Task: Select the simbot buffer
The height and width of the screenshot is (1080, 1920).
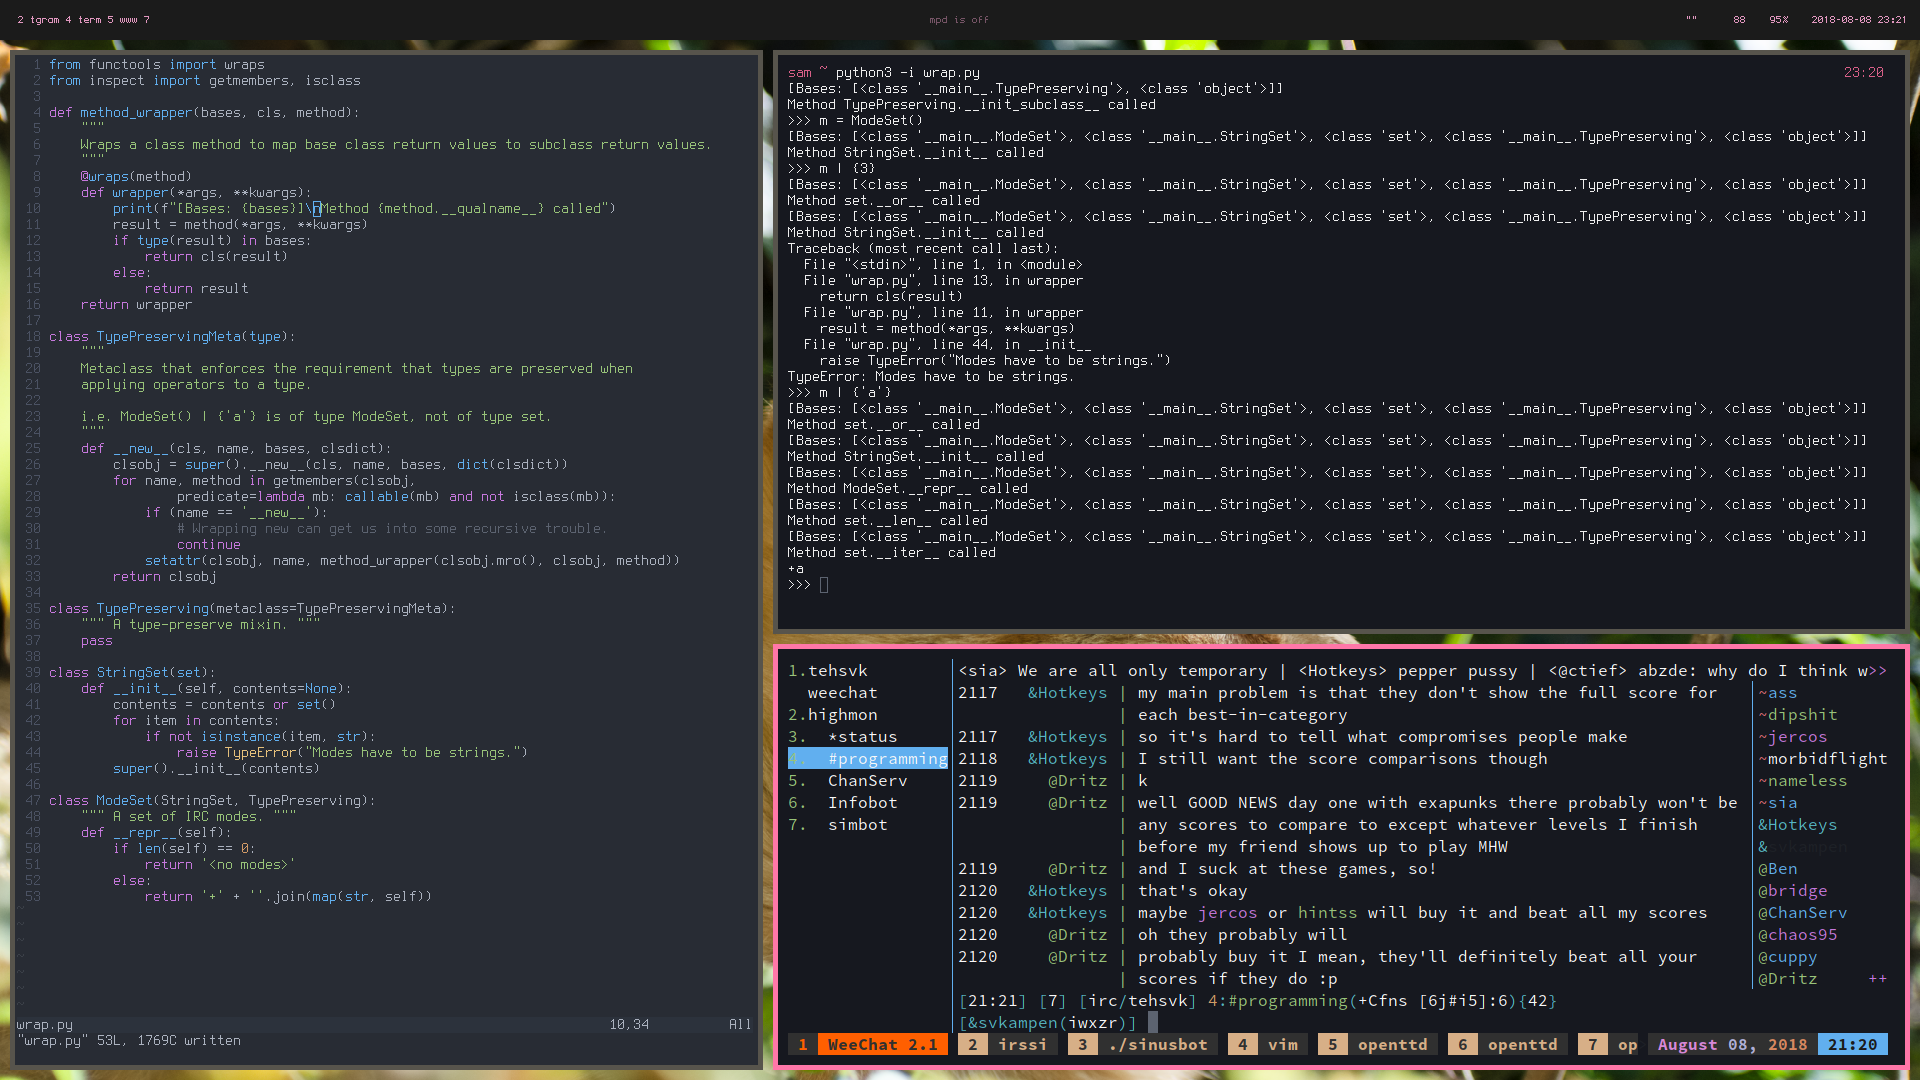Action: click(857, 824)
